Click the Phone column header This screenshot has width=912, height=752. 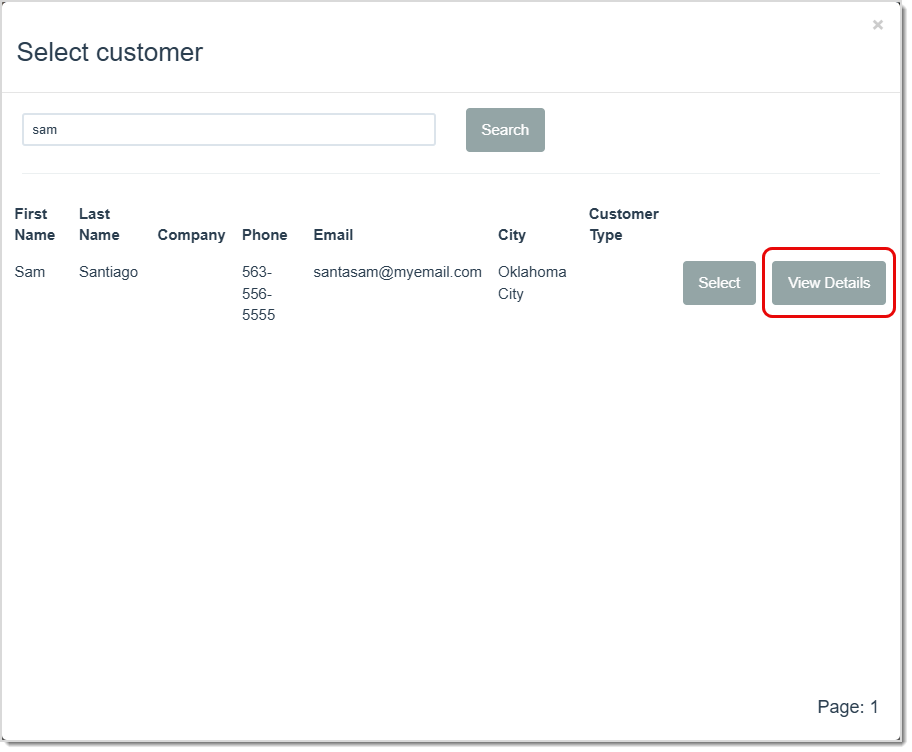(264, 235)
